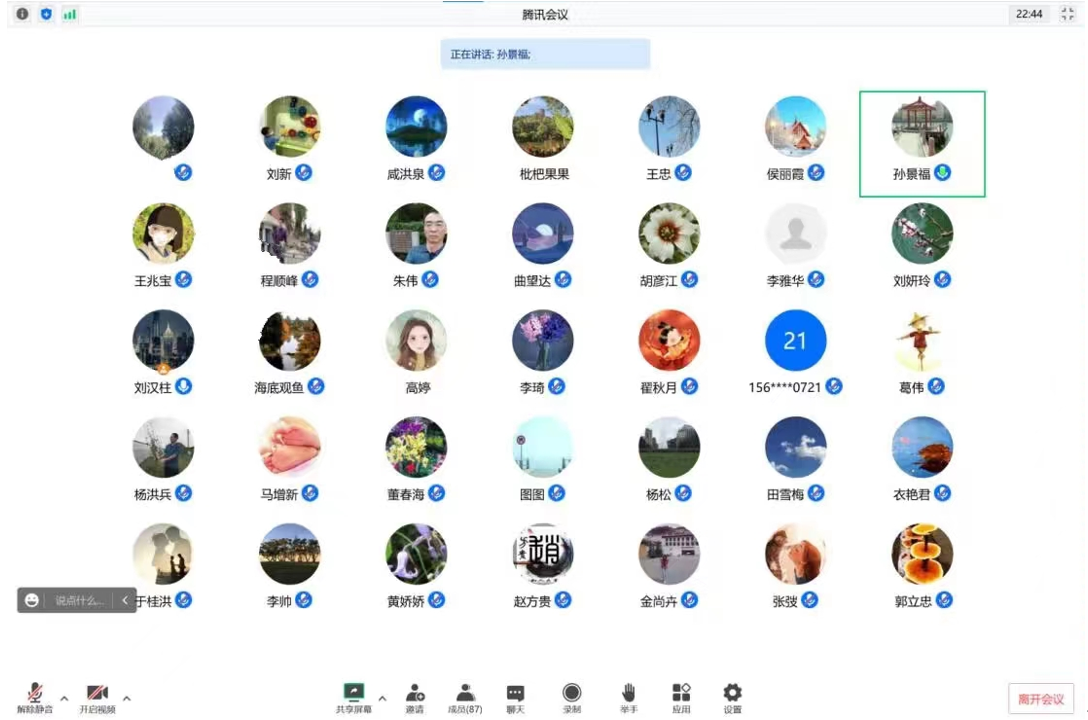Screen dimensions: 1088x720
Task: Click 刘新's muted microphone icon
Action: pos(303,173)
